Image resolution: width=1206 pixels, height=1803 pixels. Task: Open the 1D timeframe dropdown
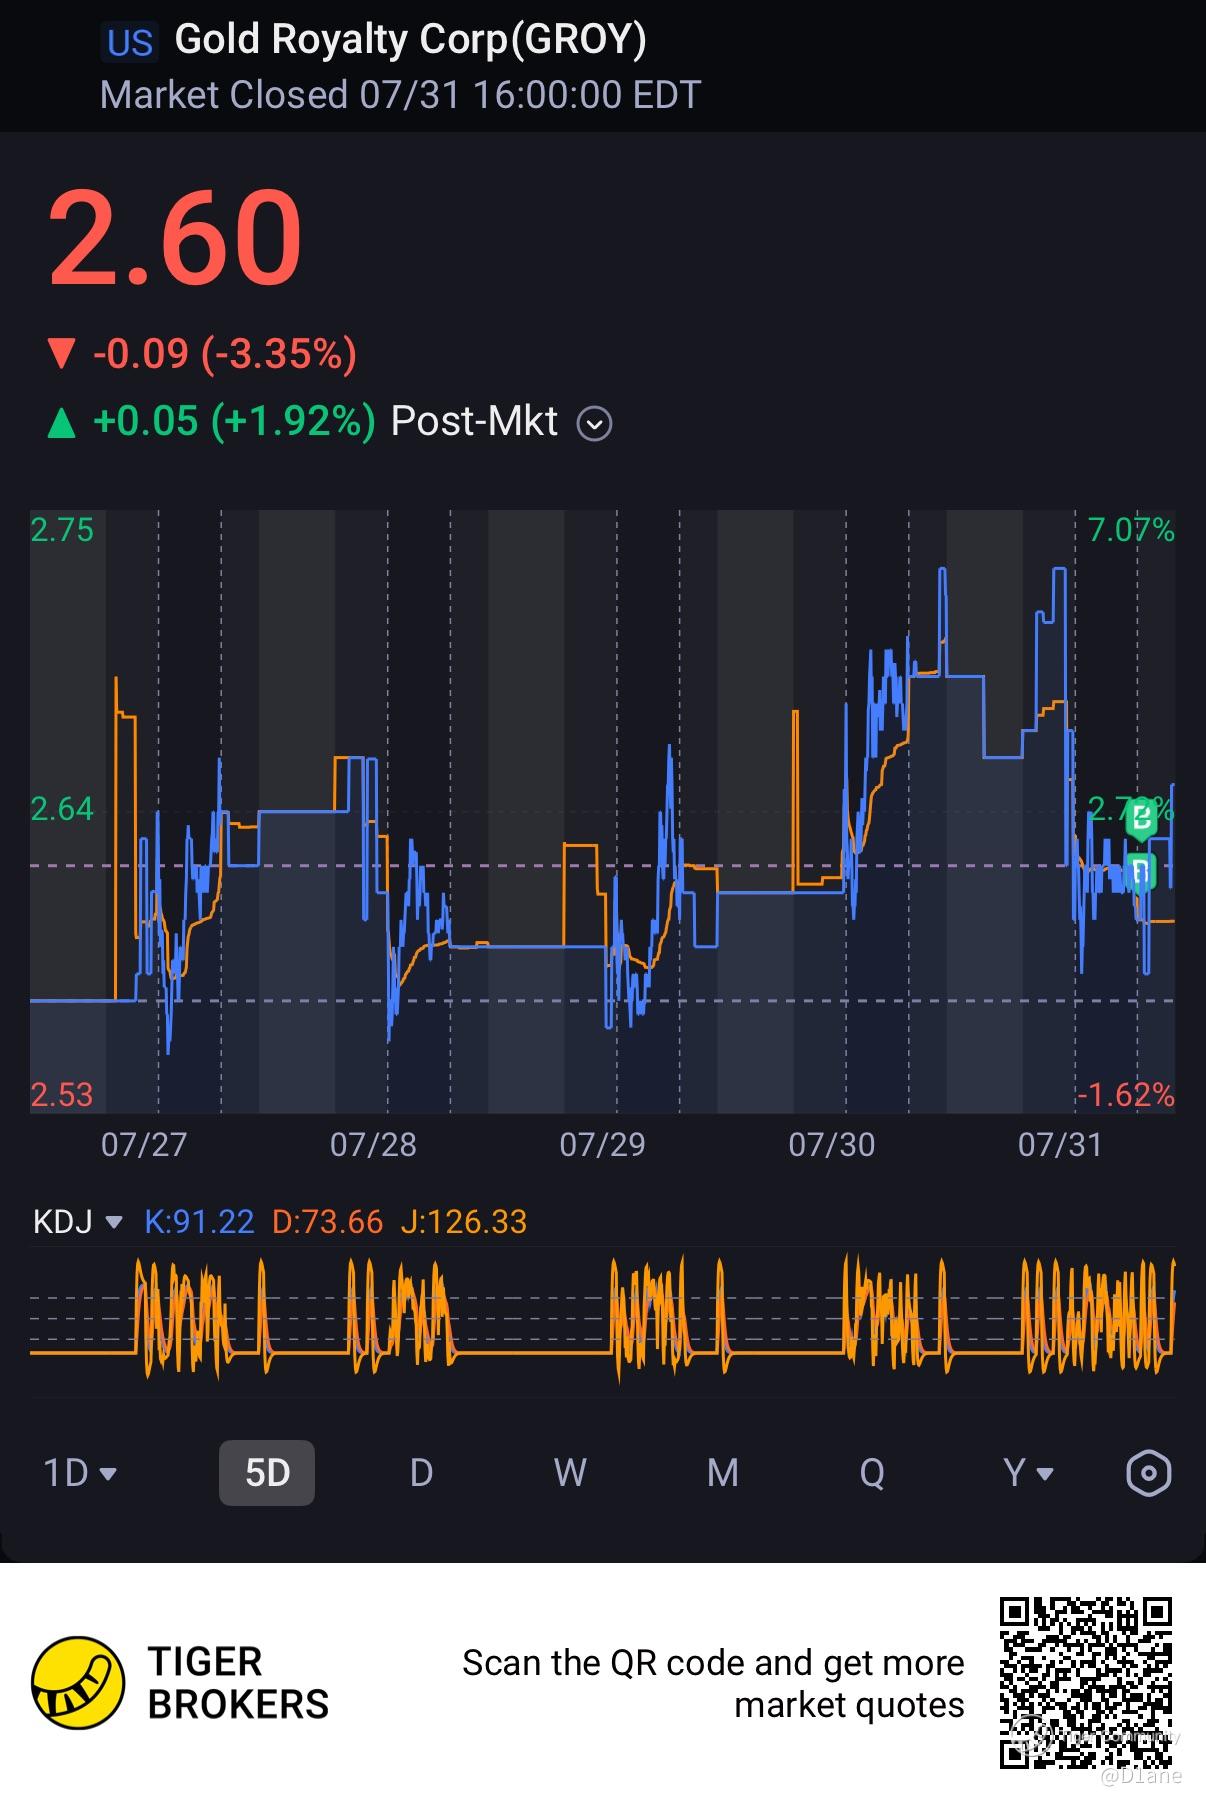[x=80, y=1473]
